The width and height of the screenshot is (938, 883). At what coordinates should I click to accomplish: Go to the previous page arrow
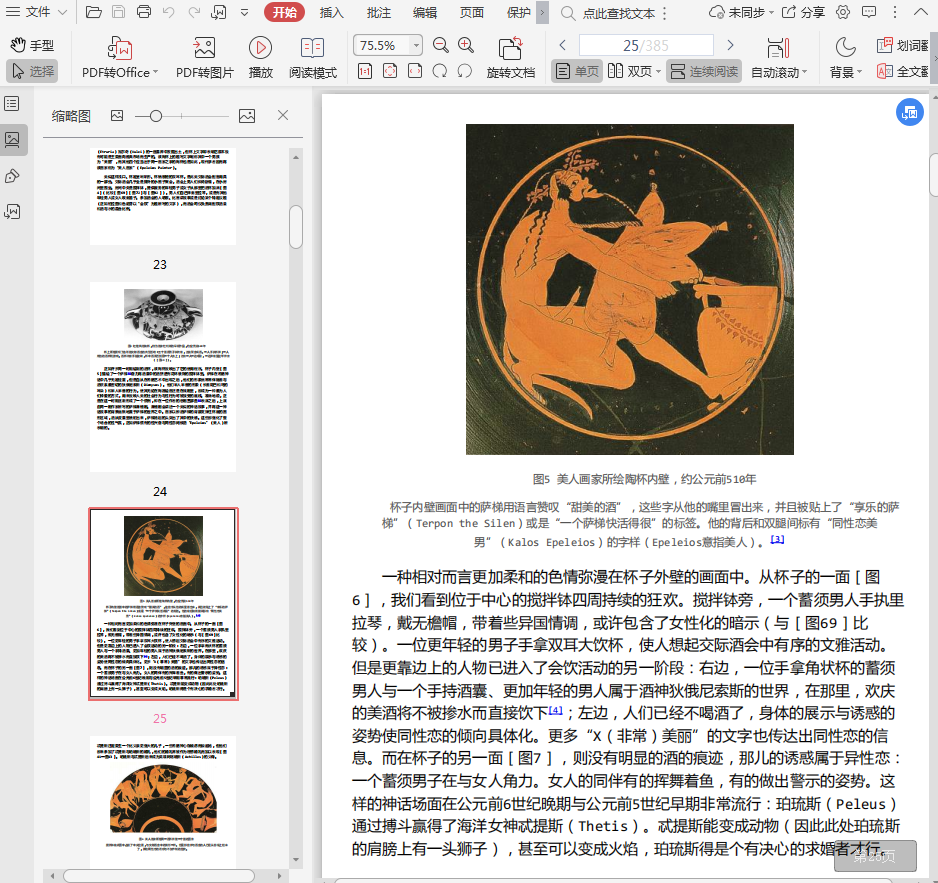pos(562,45)
